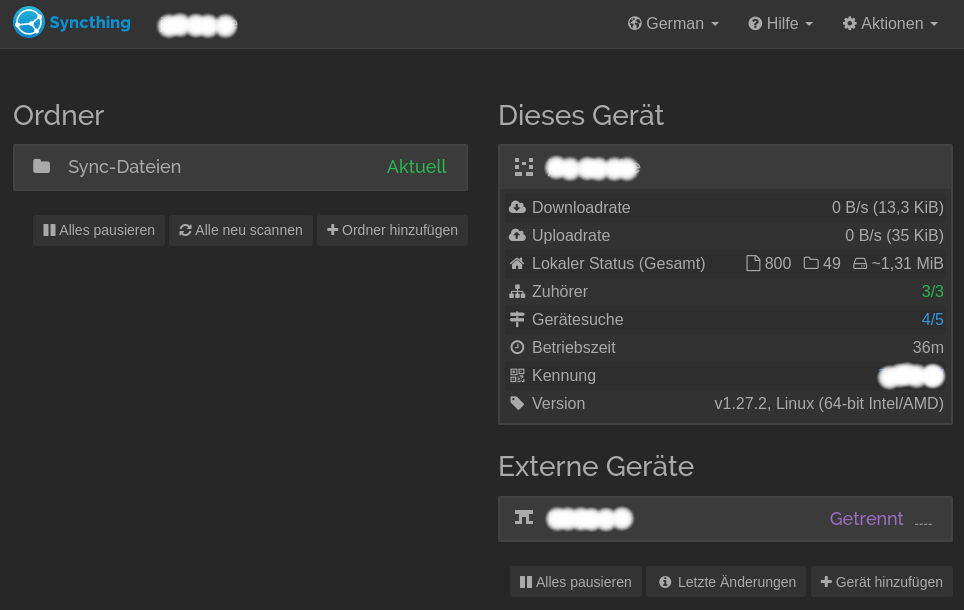Pause all external devices with Alles pausieren
This screenshot has height=610, width=964.
click(576, 582)
